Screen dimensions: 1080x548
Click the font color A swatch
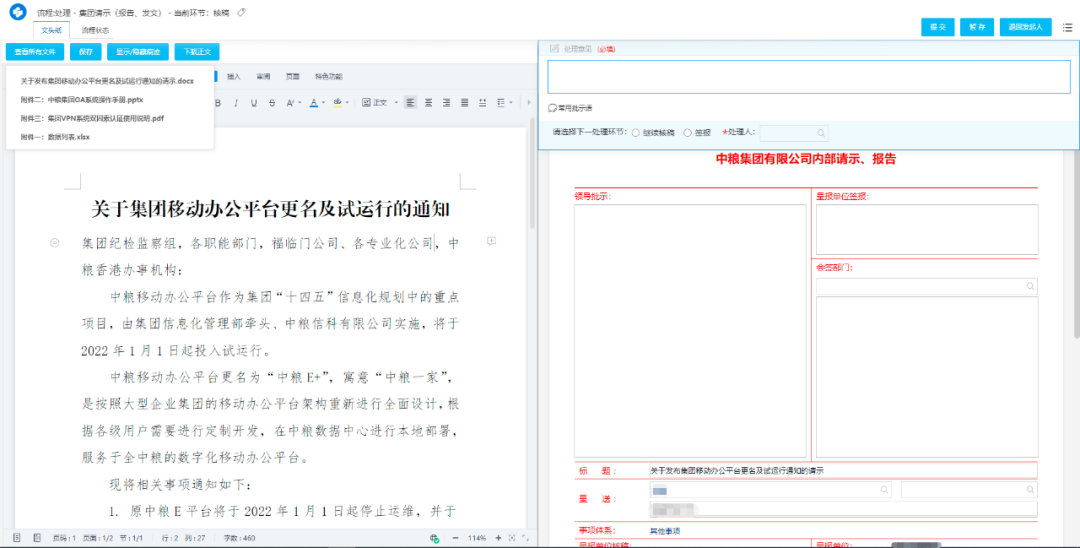click(313, 103)
